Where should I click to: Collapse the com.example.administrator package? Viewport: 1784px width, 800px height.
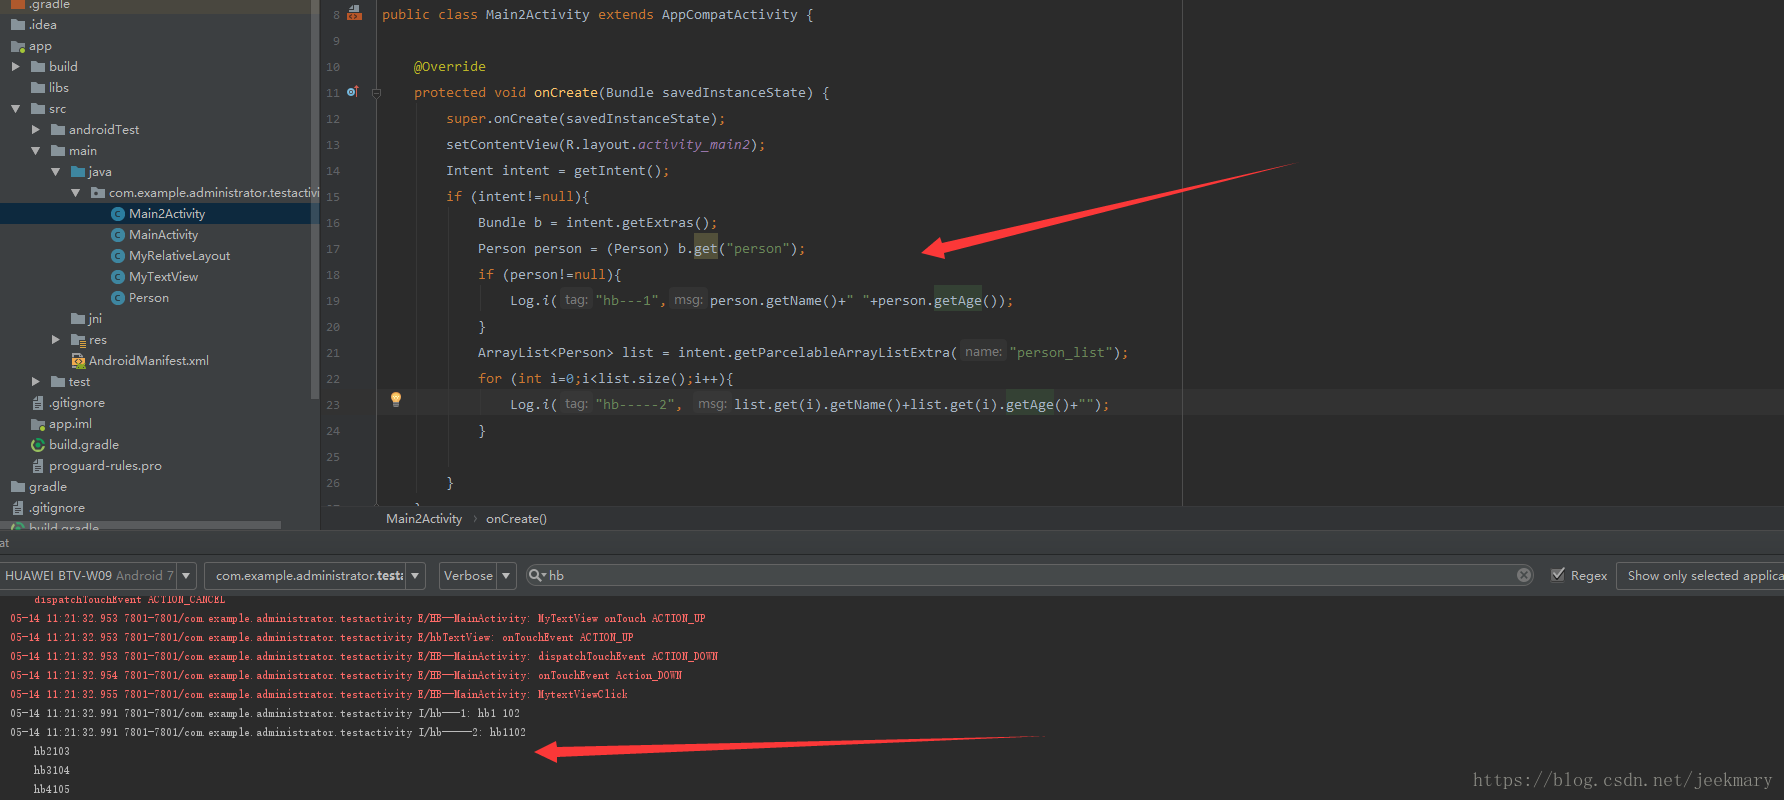point(75,193)
